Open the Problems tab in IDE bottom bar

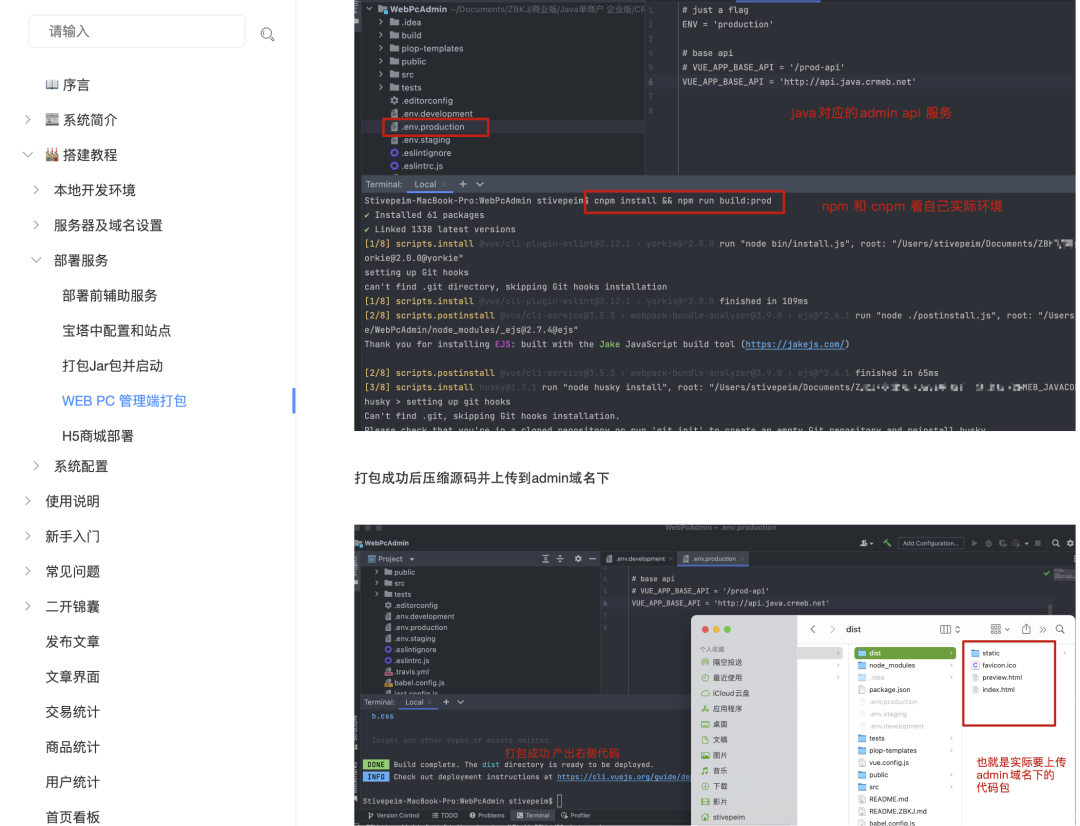[x=487, y=815]
